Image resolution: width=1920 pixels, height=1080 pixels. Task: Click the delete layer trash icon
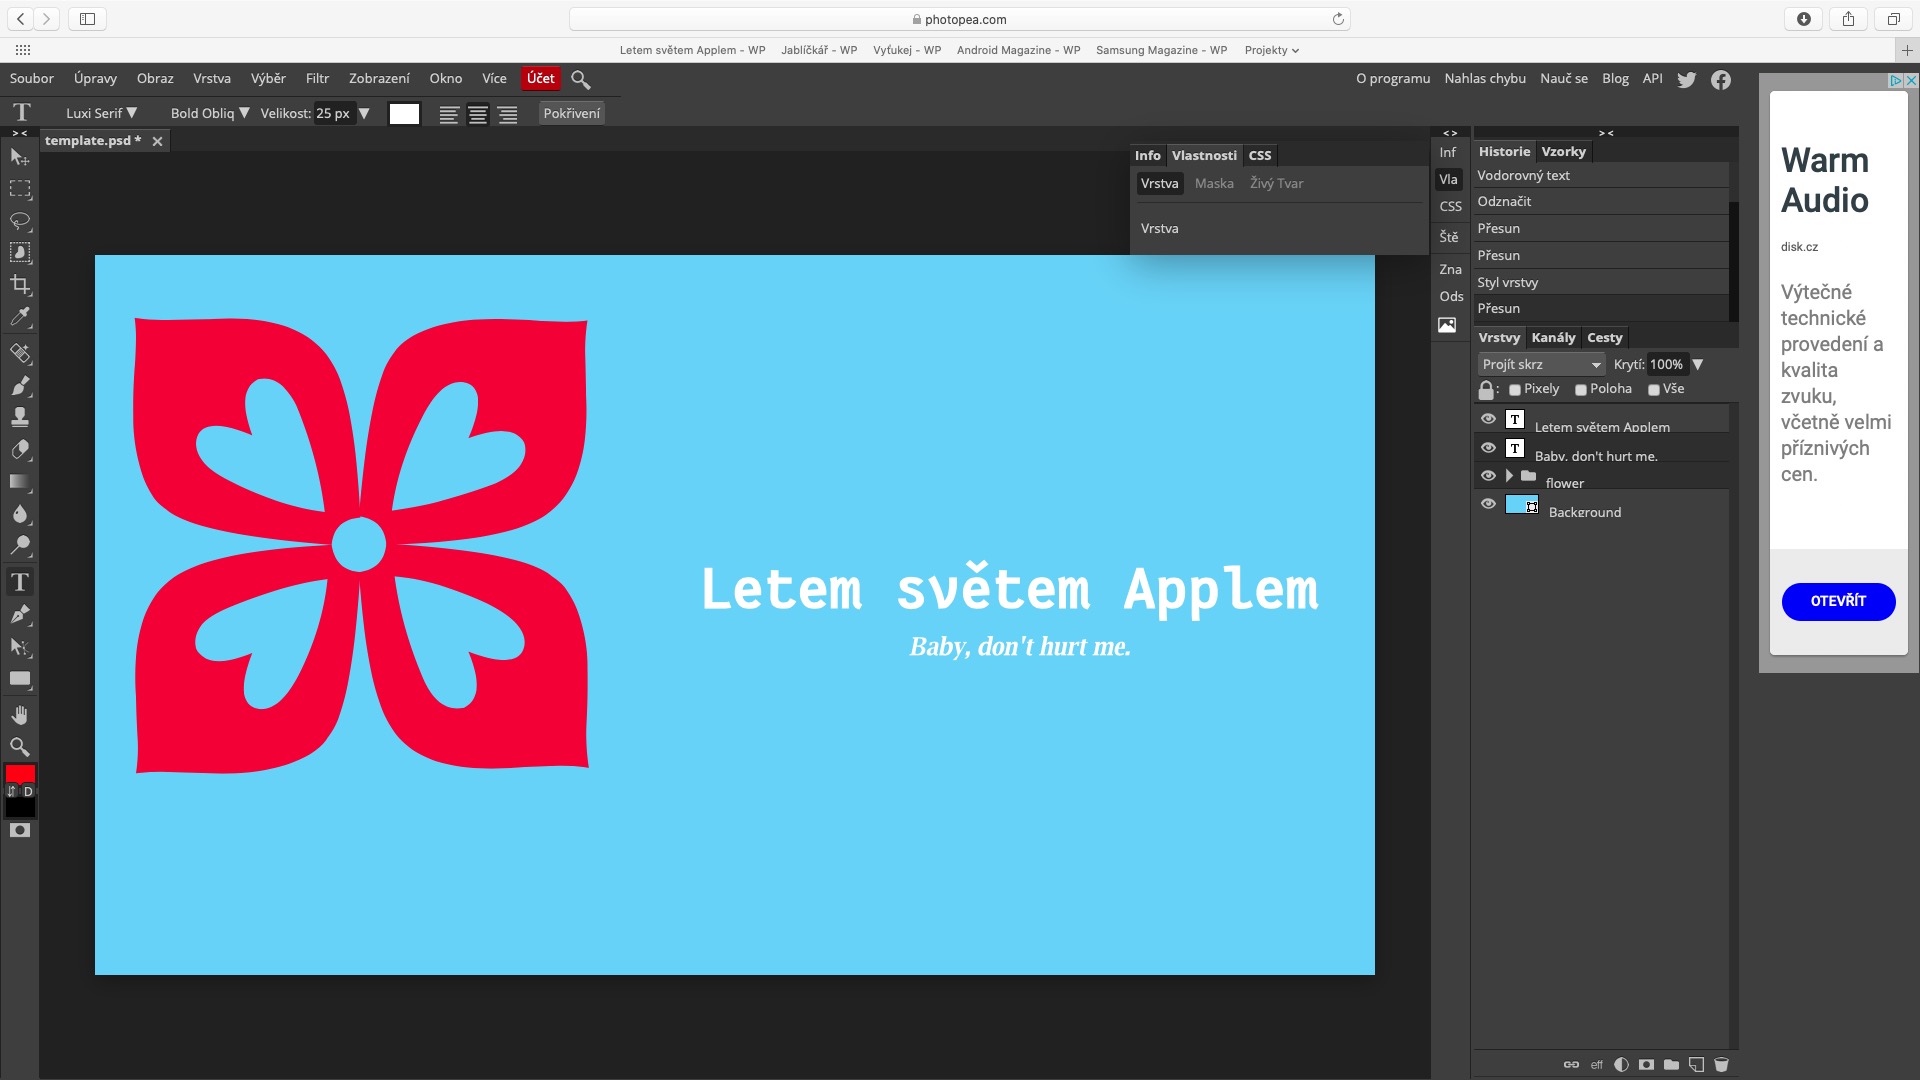[1721, 1065]
